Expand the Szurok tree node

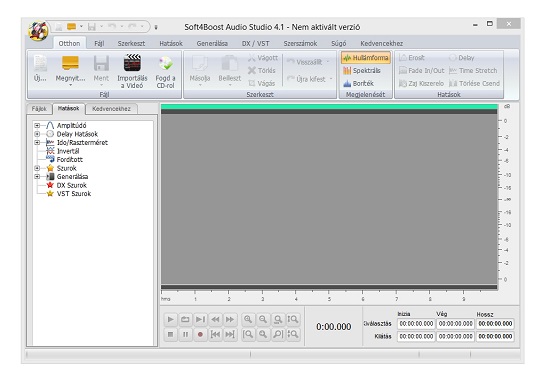[37, 168]
